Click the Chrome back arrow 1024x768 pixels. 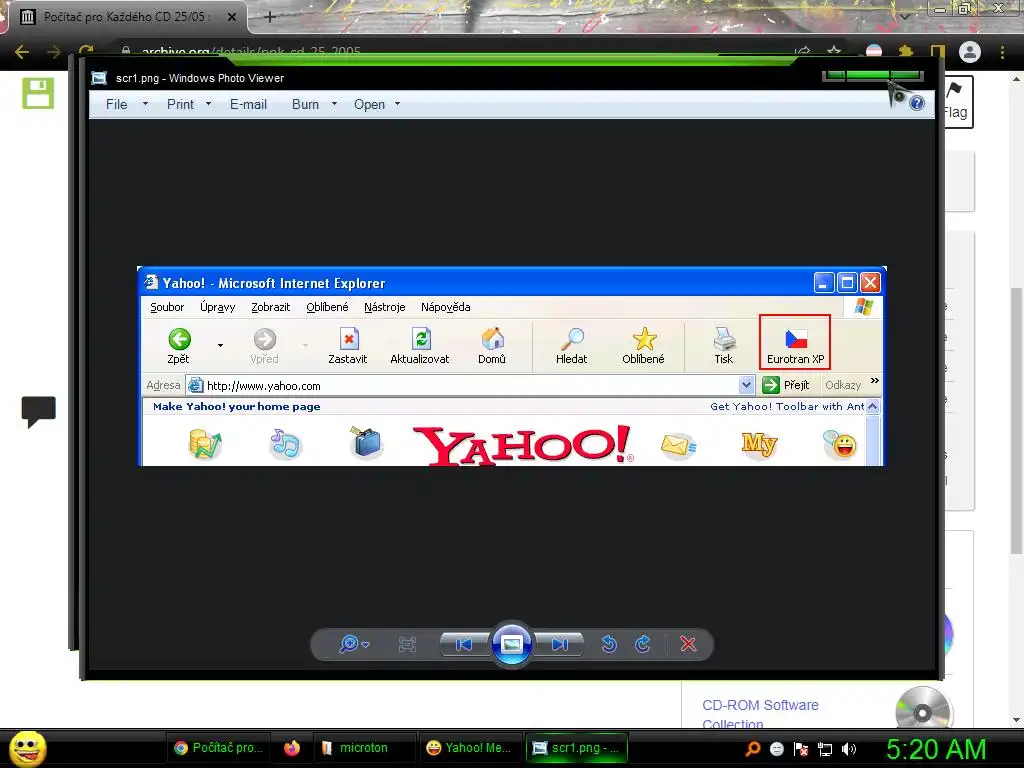(x=22, y=52)
